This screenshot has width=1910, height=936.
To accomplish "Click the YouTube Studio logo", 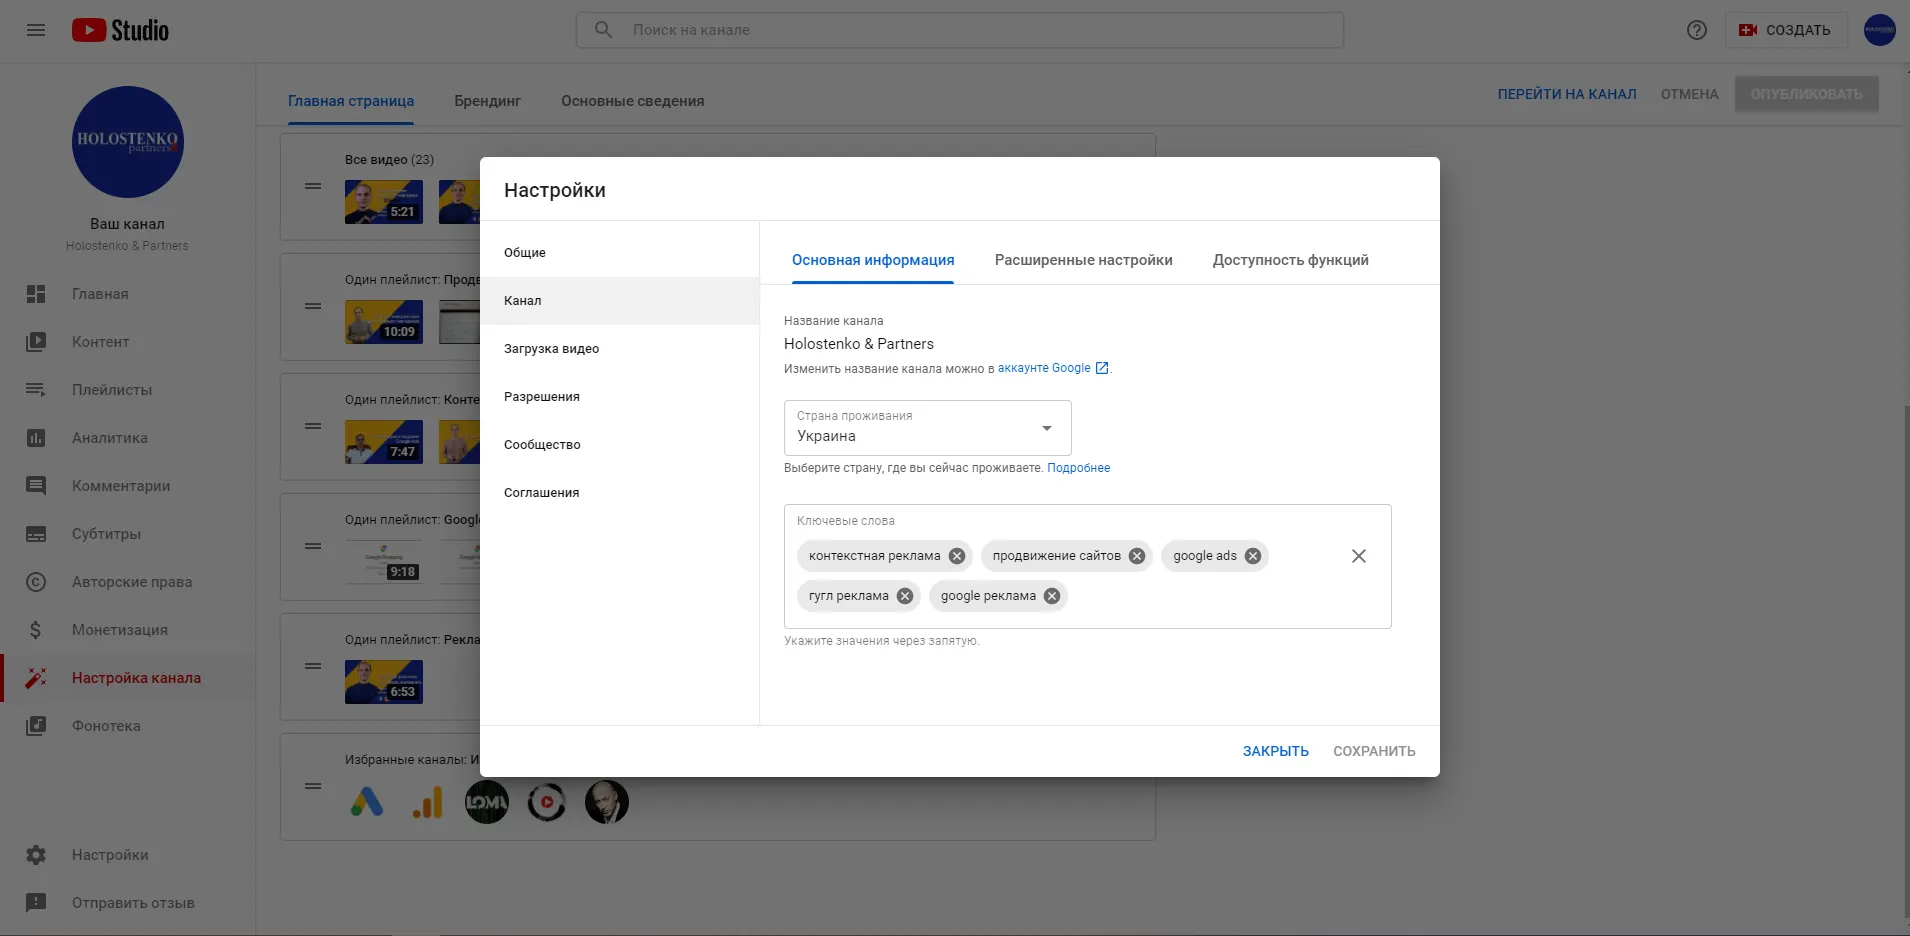I will [x=120, y=30].
